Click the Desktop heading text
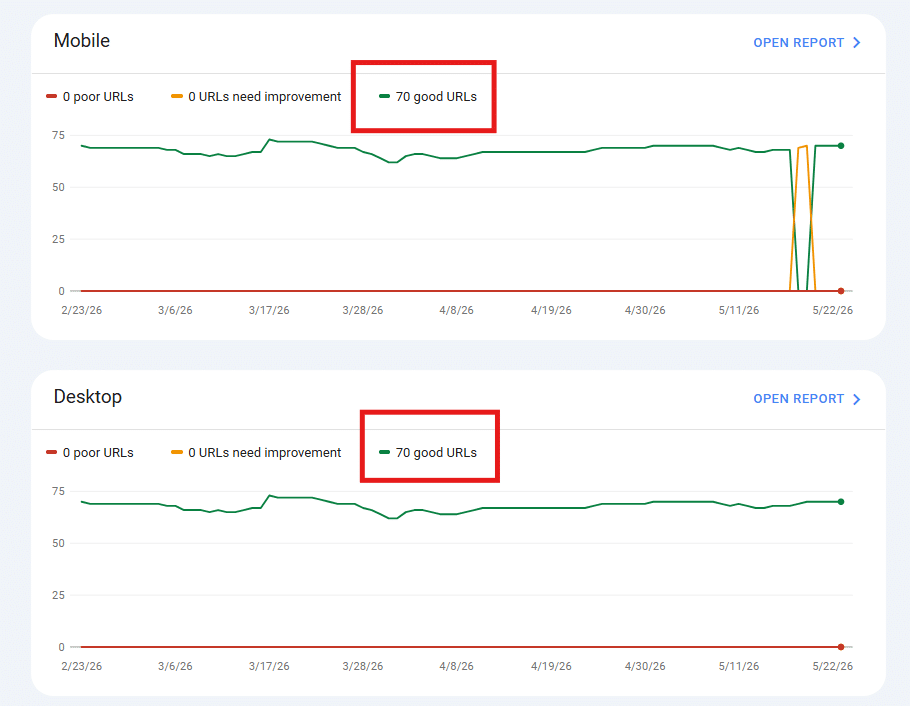Image resolution: width=910 pixels, height=706 pixels. pos(88,397)
